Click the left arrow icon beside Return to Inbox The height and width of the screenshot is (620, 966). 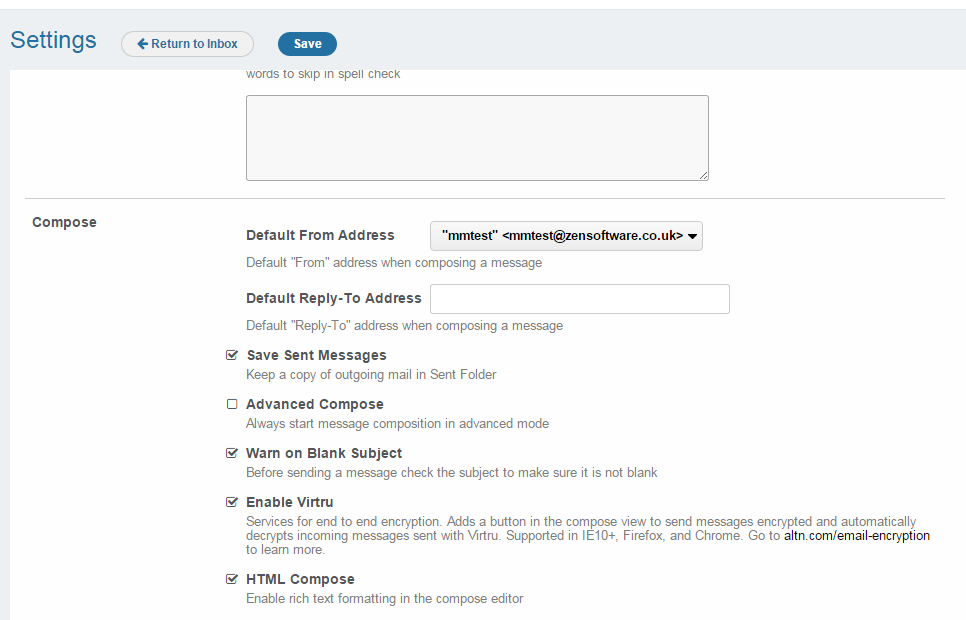tap(142, 44)
